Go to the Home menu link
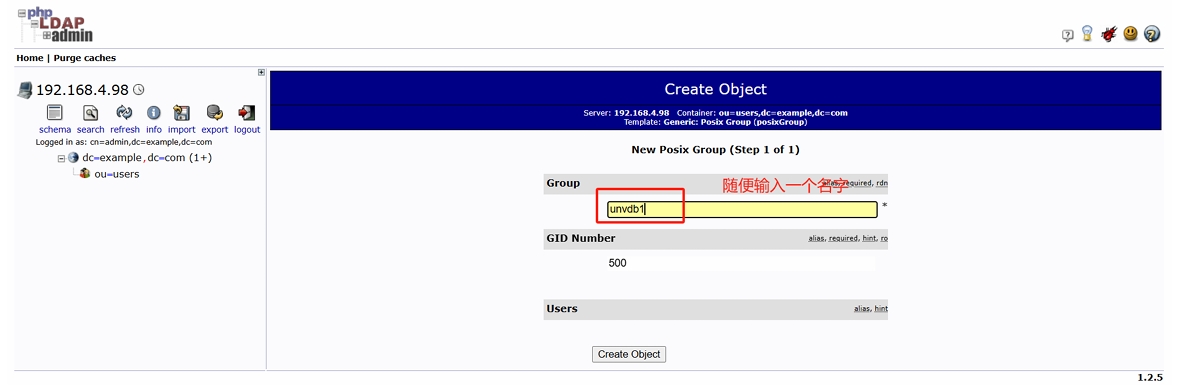Viewport: 1181px width, 391px height. [x=29, y=58]
